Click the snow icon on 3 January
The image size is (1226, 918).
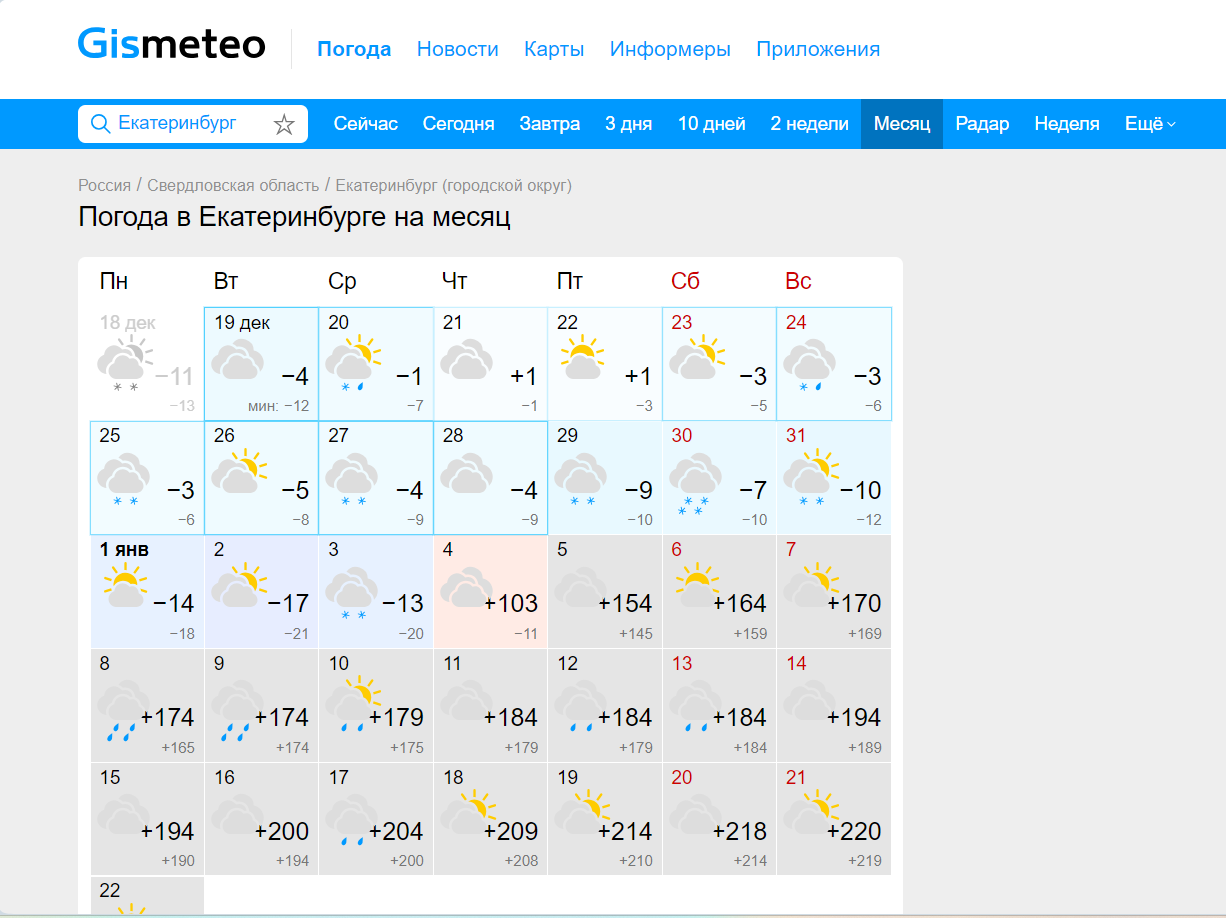click(x=351, y=593)
